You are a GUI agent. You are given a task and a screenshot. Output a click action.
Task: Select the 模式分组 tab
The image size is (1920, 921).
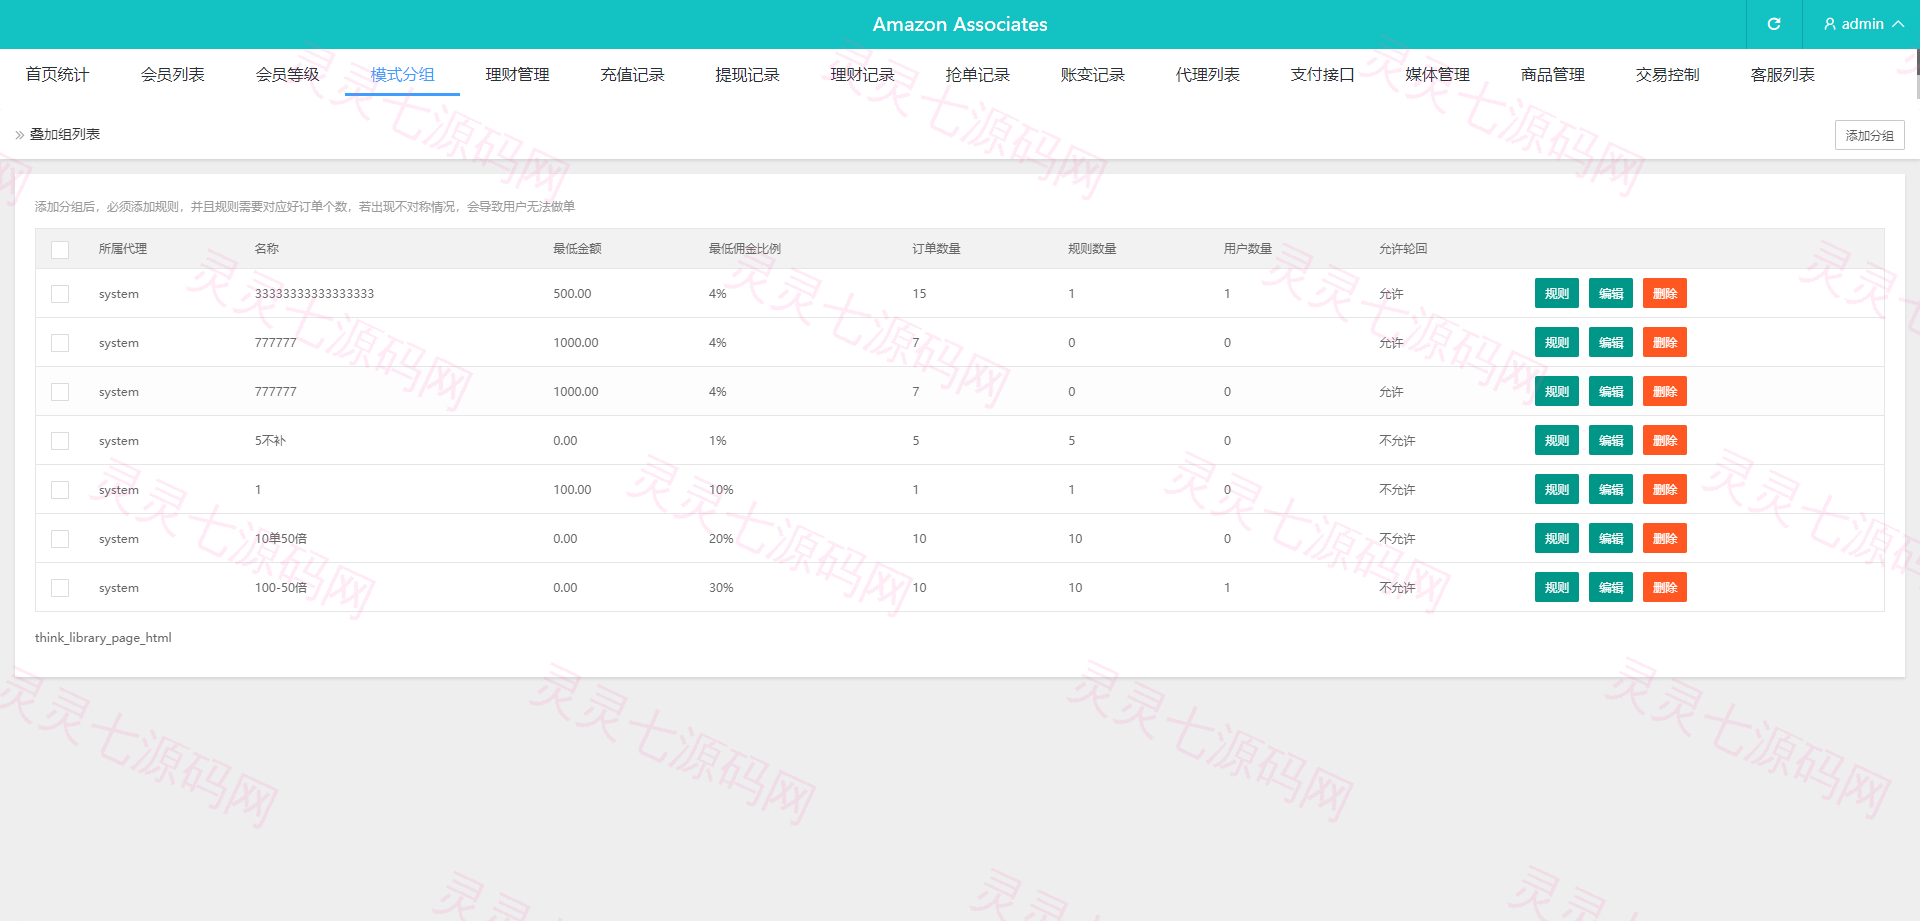point(402,74)
